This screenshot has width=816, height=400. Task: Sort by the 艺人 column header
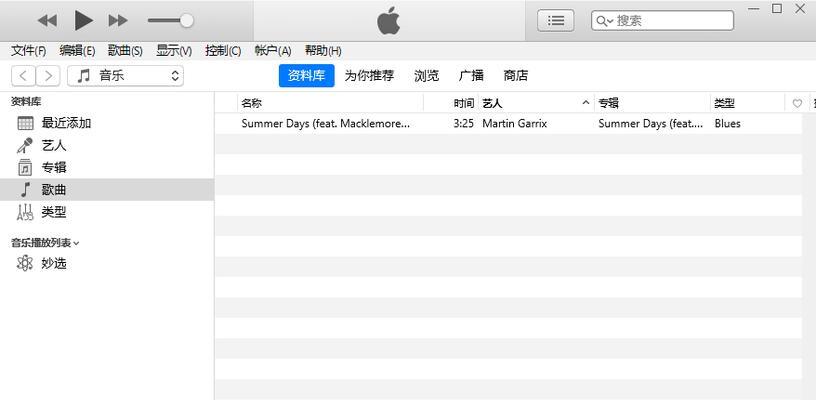pyautogui.click(x=536, y=103)
